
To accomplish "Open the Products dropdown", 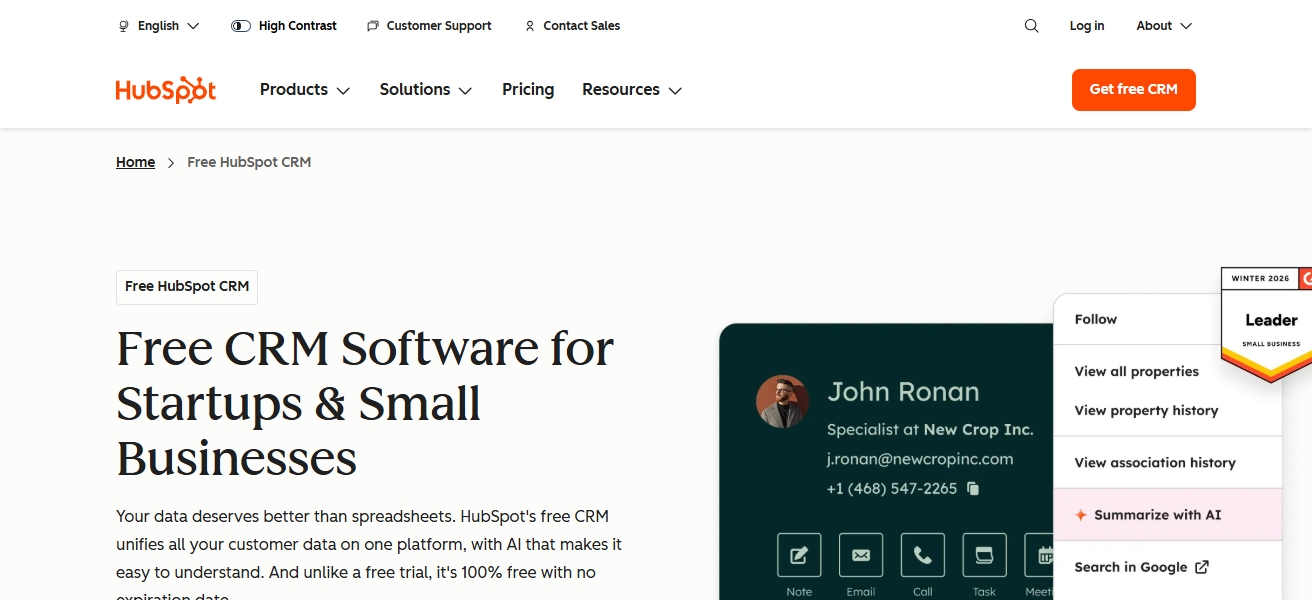I will [x=304, y=89].
